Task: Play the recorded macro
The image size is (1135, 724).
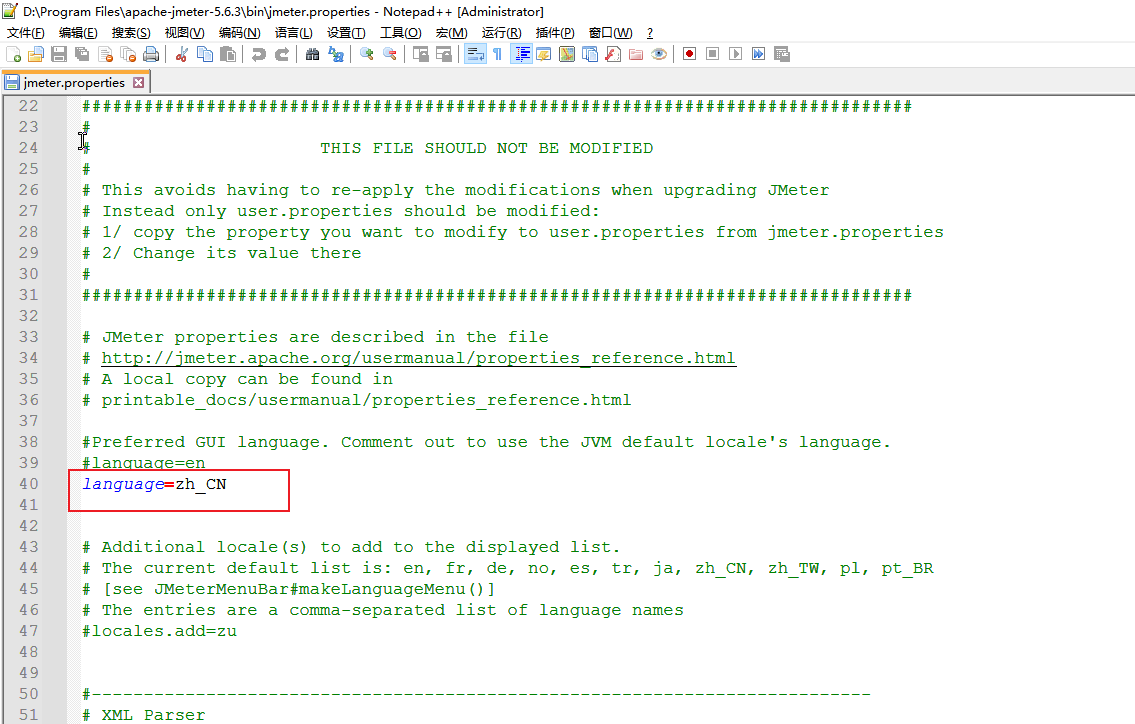Action: [736, 54]
